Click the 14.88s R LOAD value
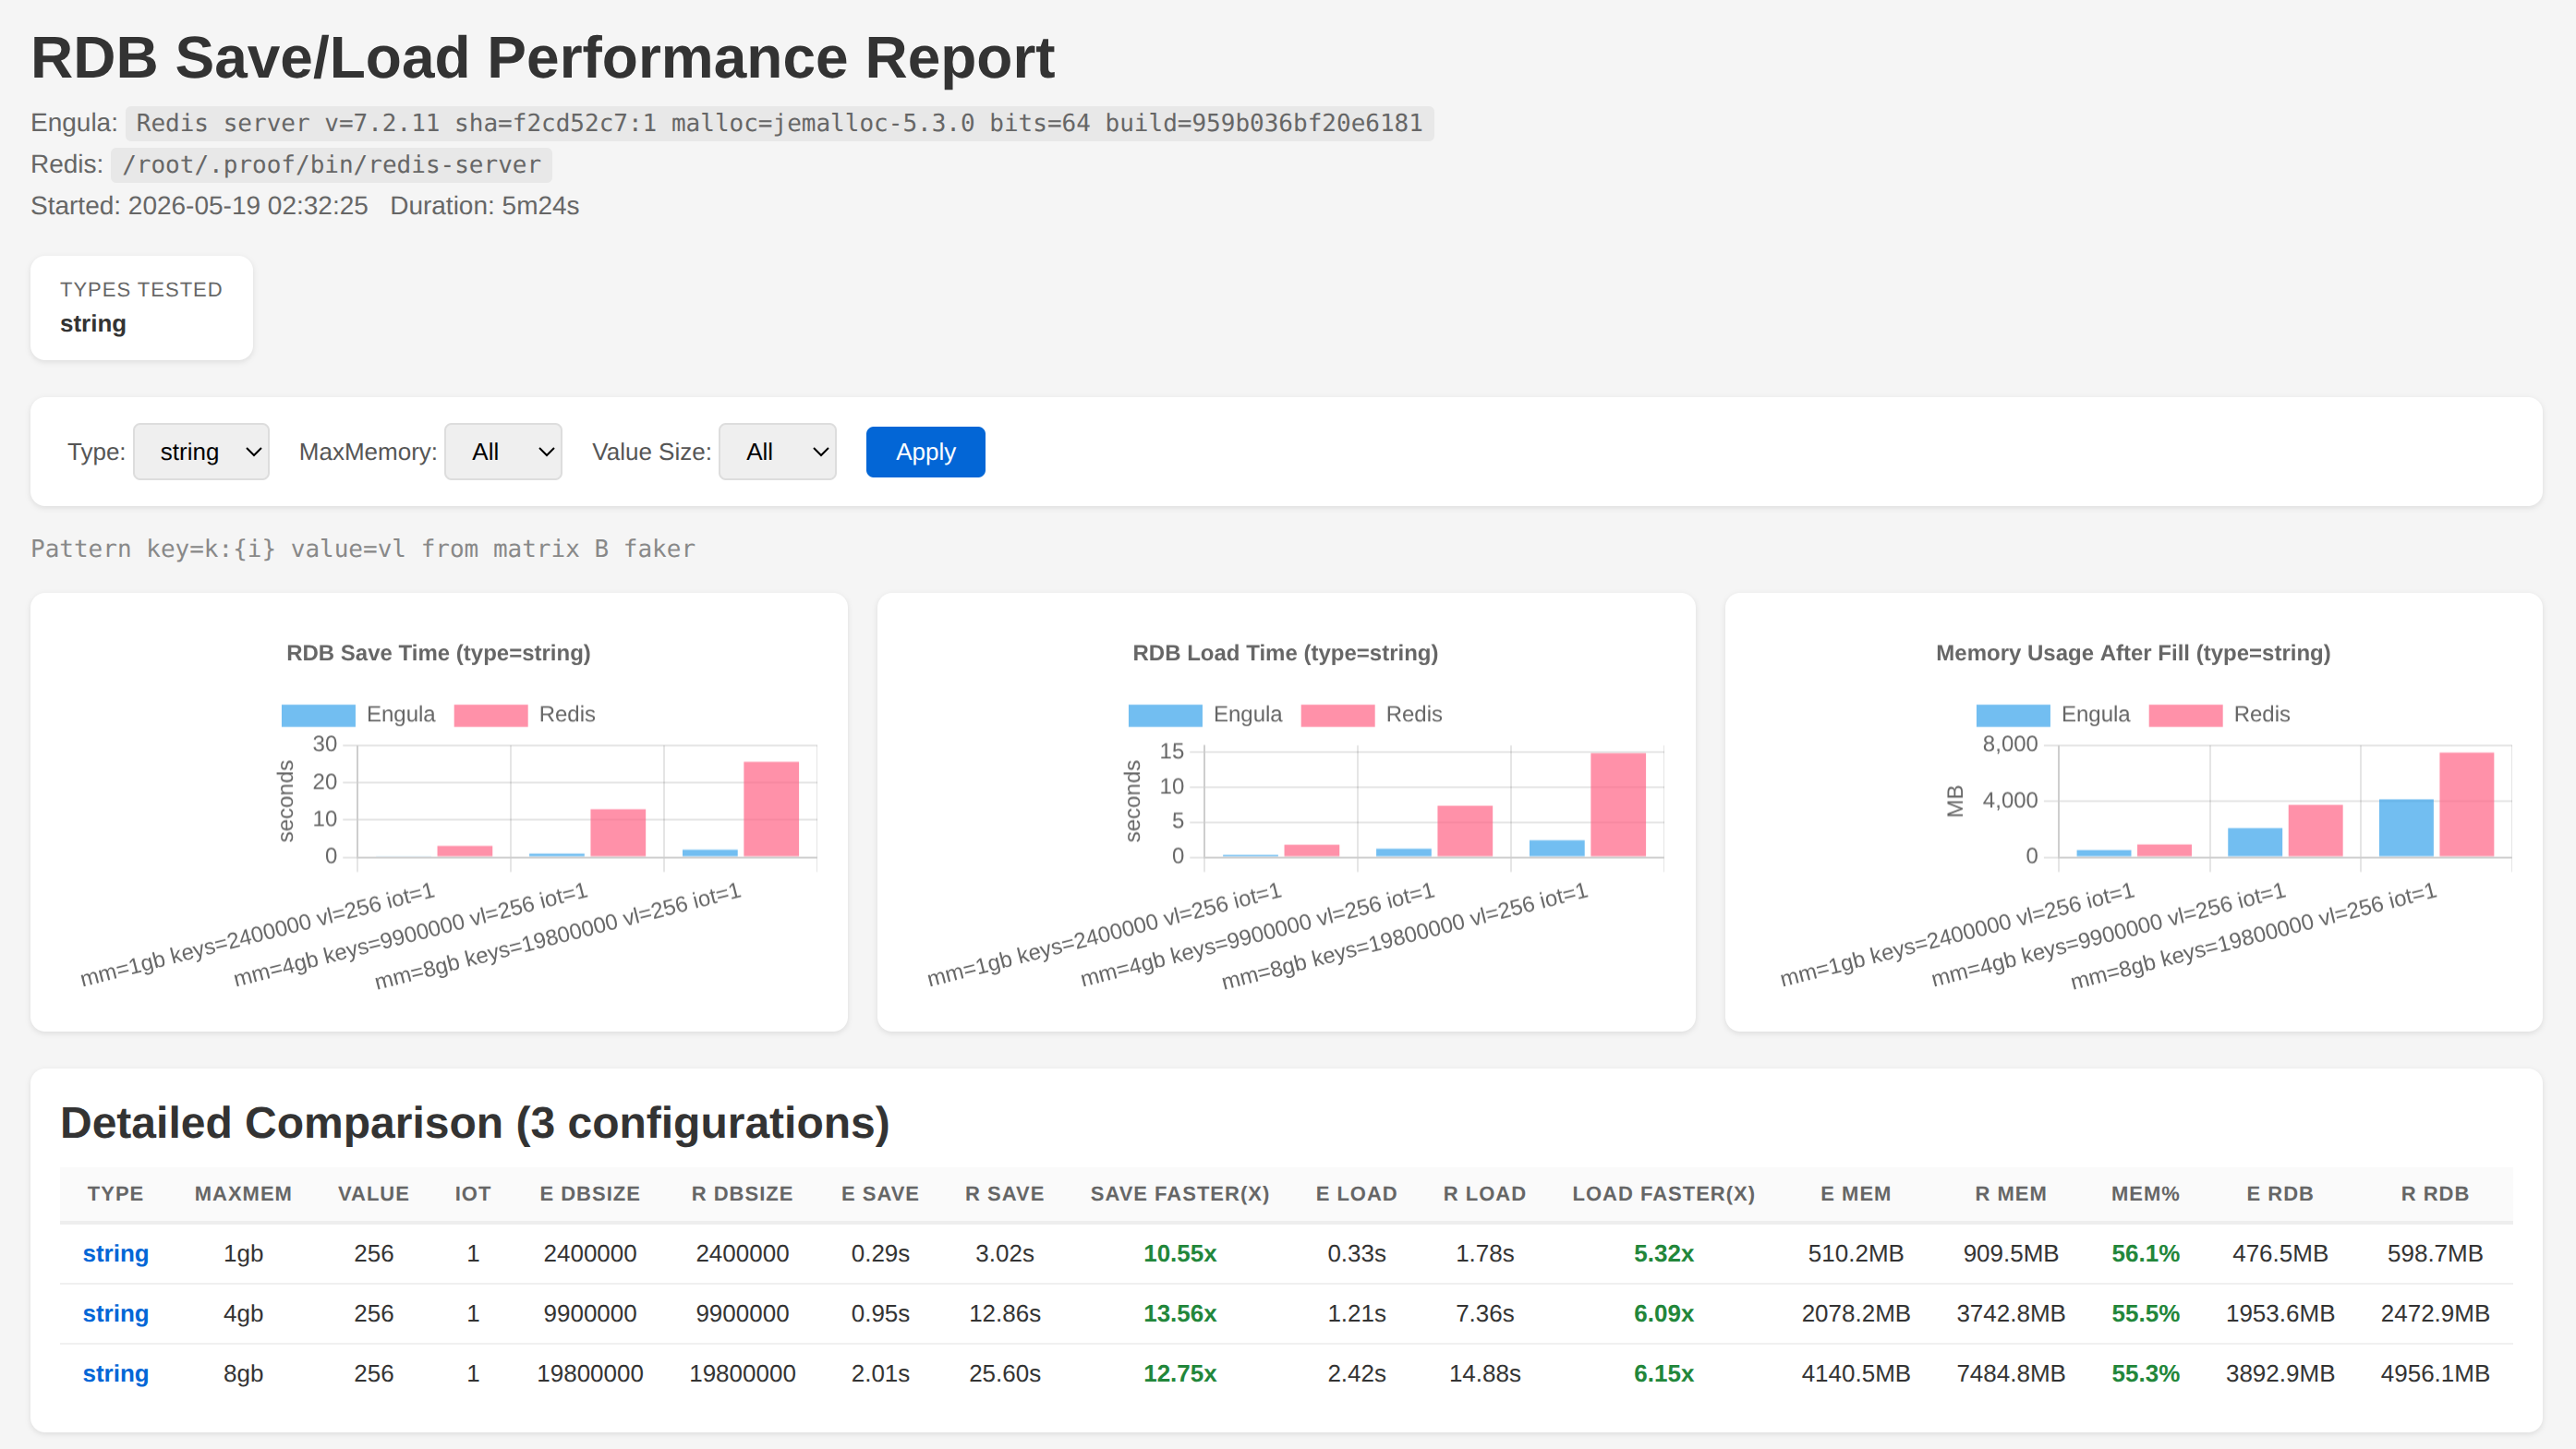This screenshot has height=1449, width=2576. [1485, 1373]
